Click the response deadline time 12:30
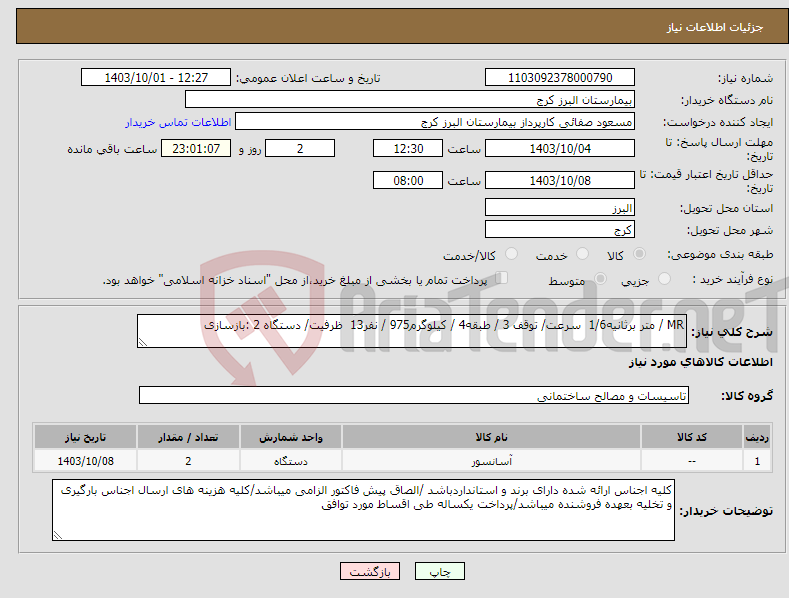789x598 pixels. [408, 148]
